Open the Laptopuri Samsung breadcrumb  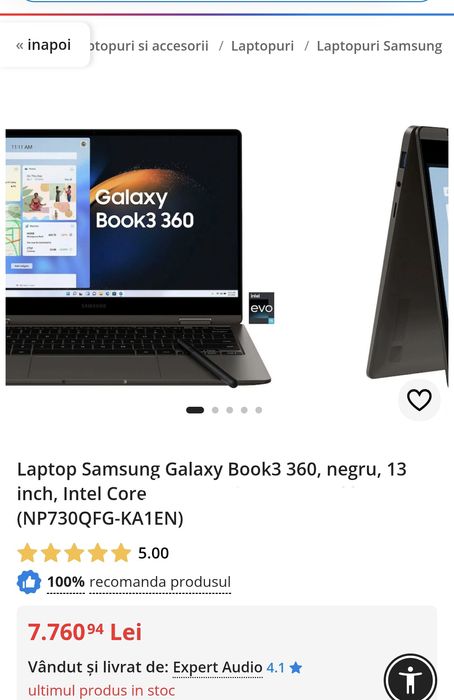[379, 46]
